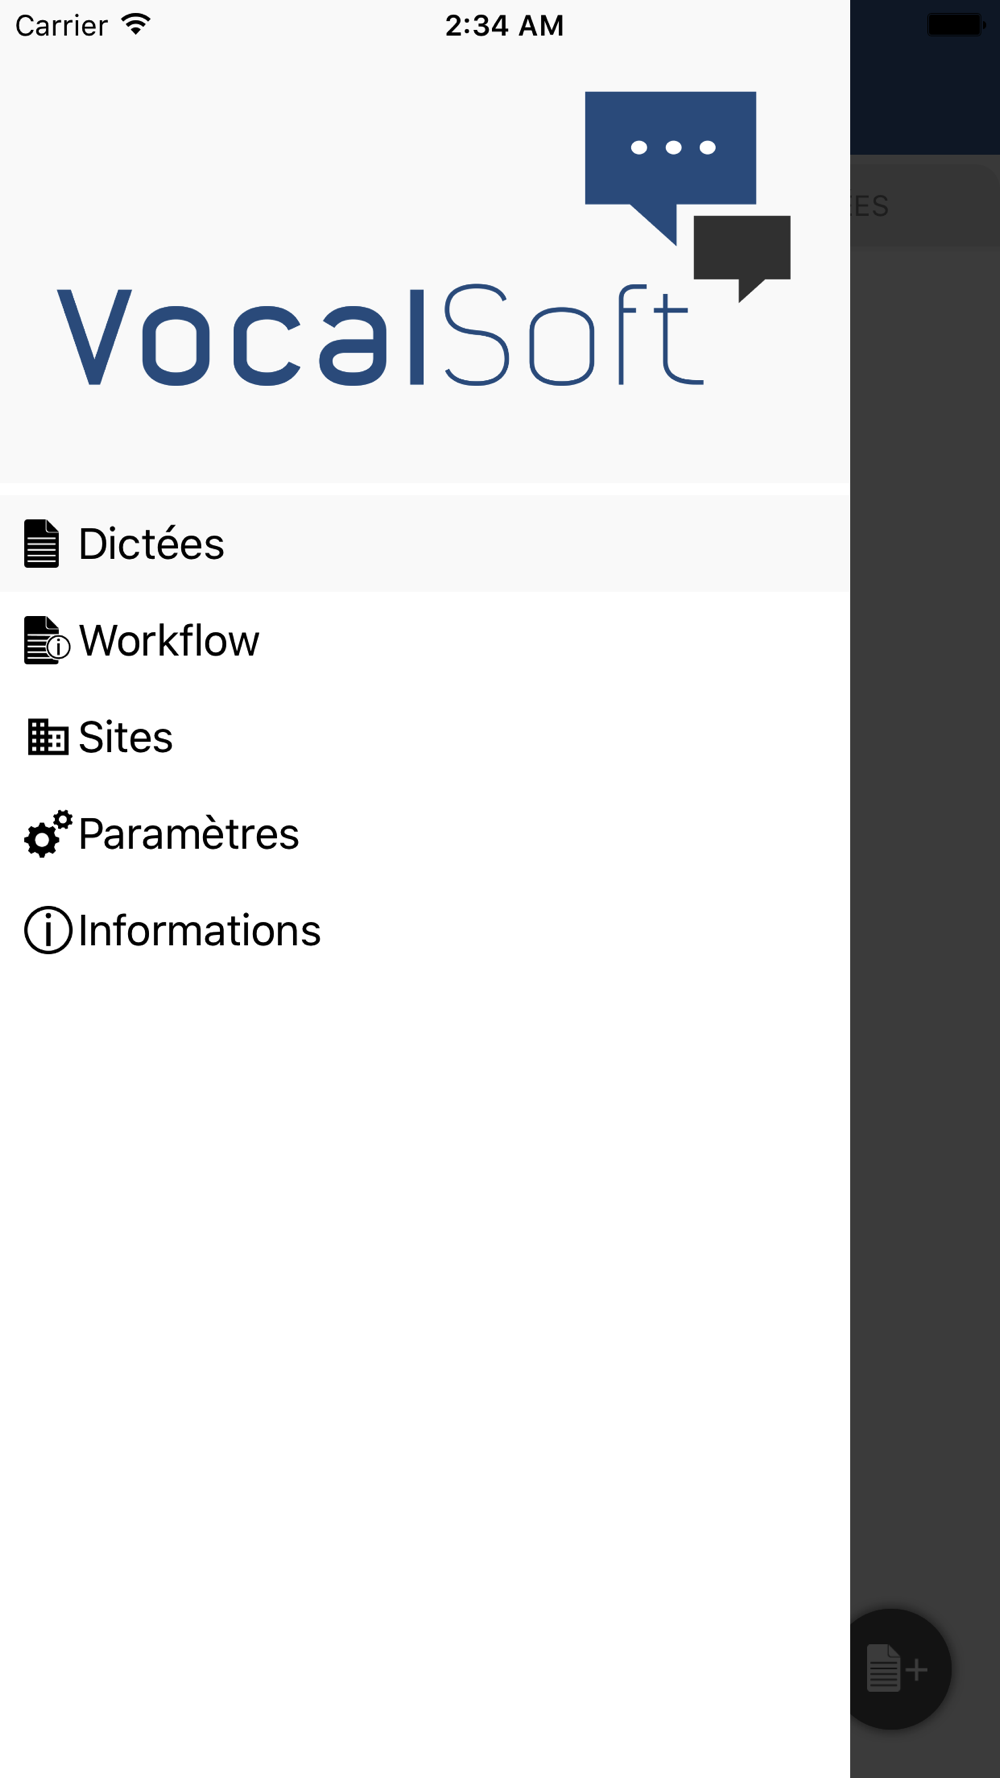The image size is (1000, 1778).
Task: Tap the Carrier label in status bar
Action: tap(61, 25)
